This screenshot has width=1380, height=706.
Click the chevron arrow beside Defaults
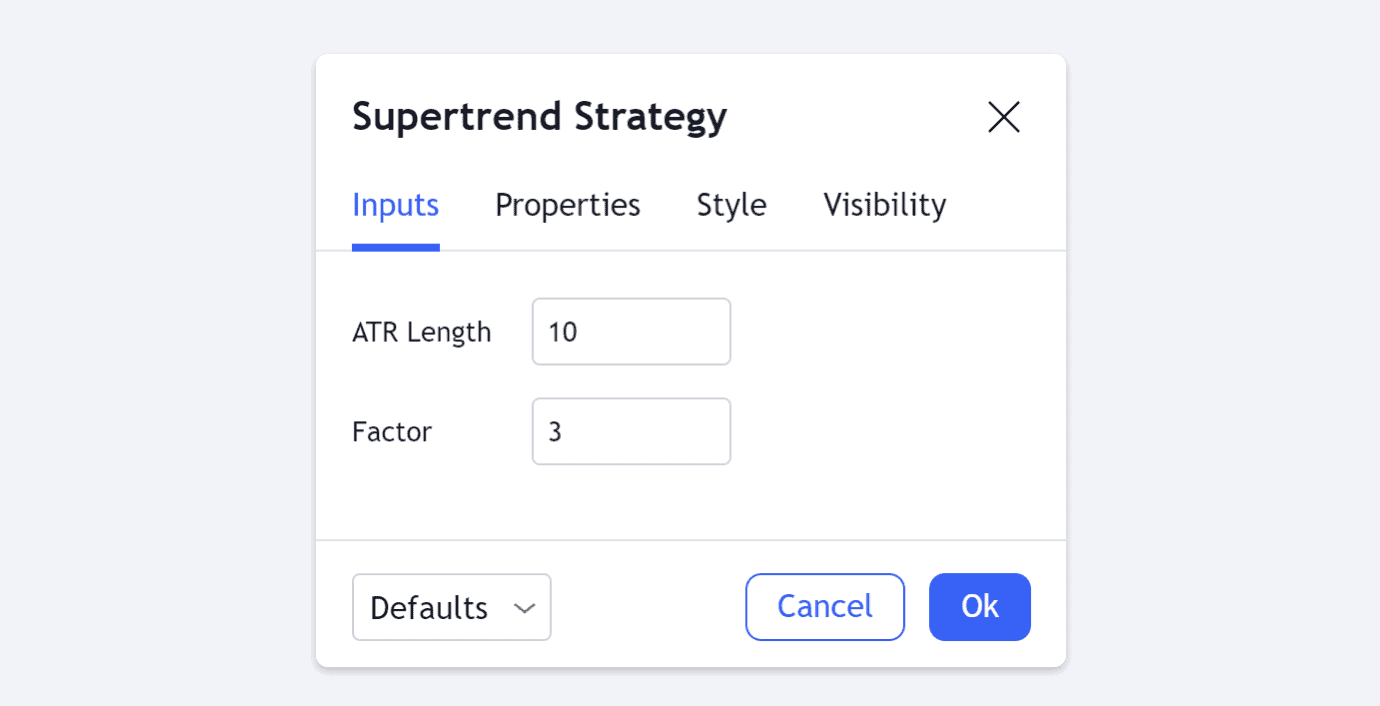[x=525, y=608]
